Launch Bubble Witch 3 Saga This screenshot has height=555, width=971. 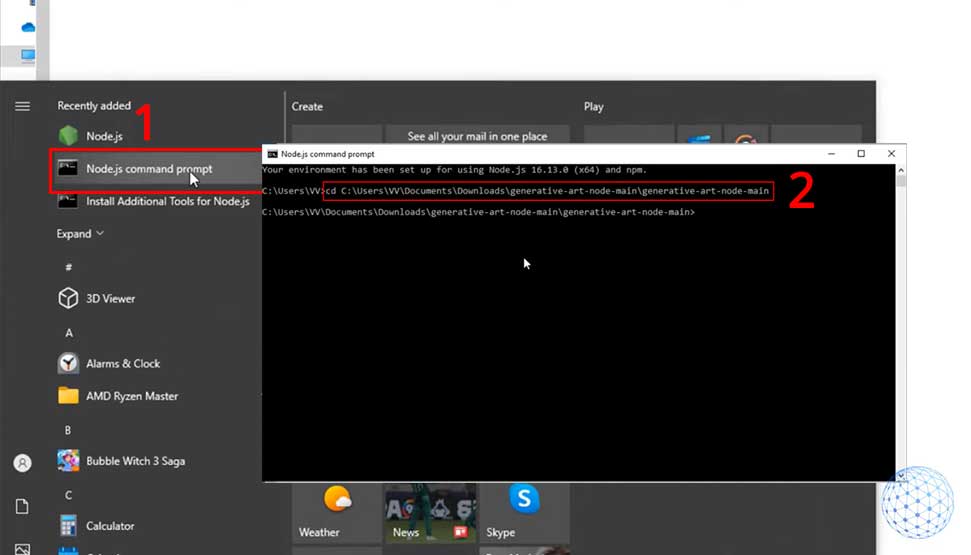click(121, 461)
